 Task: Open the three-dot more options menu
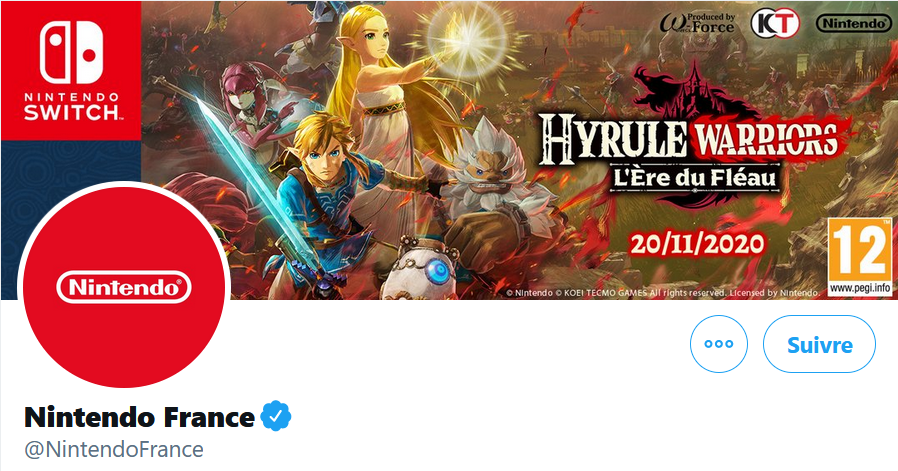coord(719,344)
